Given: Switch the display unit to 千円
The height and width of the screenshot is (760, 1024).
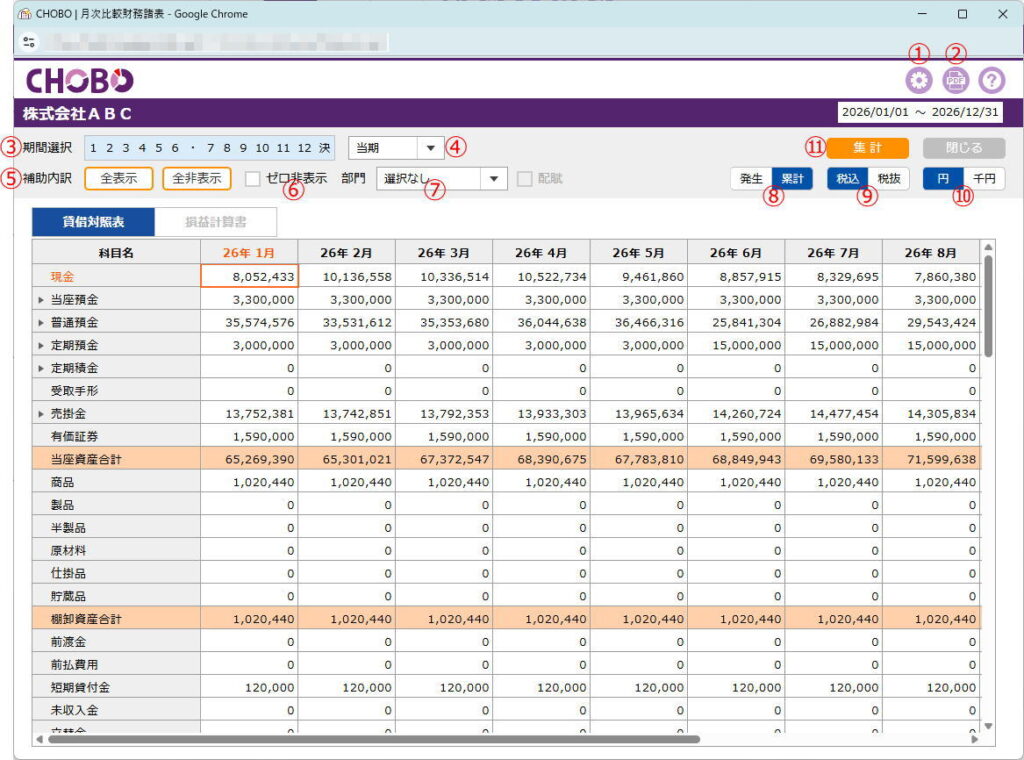Looking at the screenshot, I should 984,178.
